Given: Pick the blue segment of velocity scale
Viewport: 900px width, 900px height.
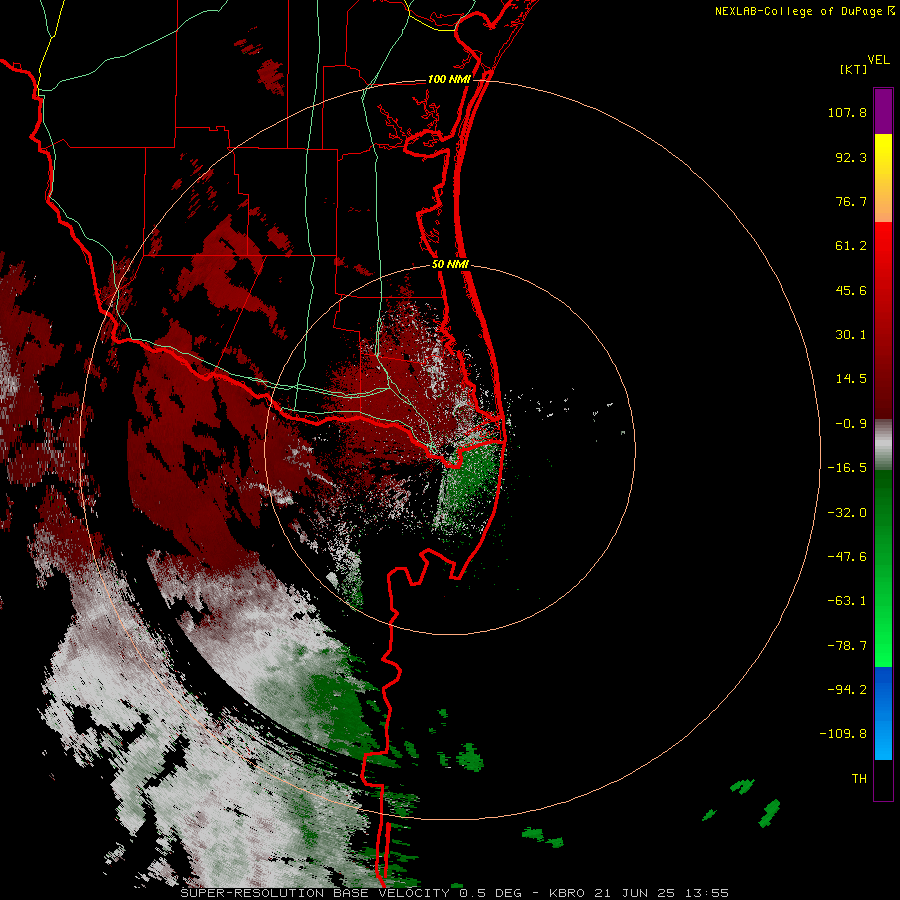Looking at the screenshot, I should [x=883, y=713].
